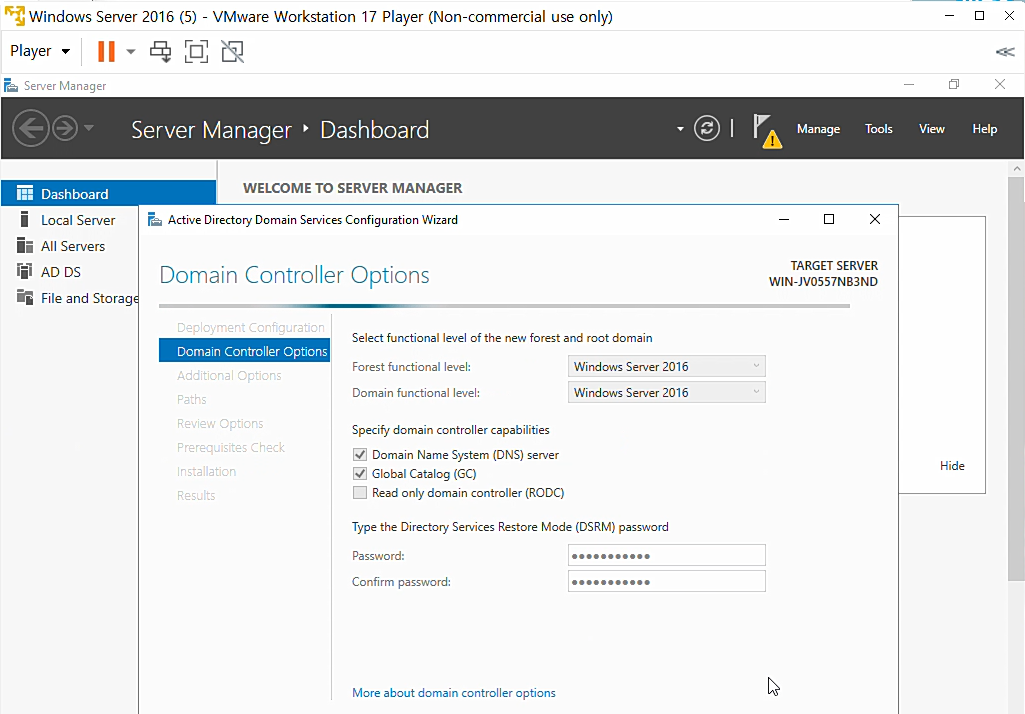Open notifications flag with warning

click(767, 131)
